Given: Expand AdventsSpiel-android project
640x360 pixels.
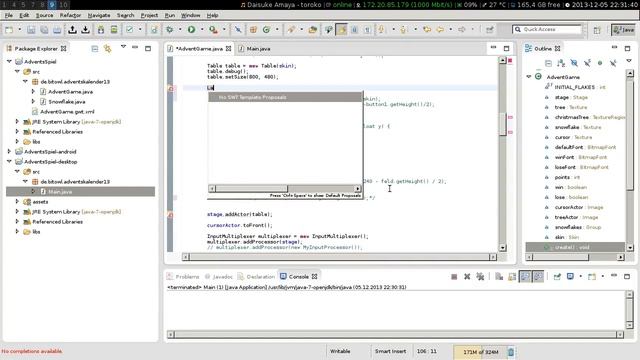Looking at the screenshot, I should 9,151.
